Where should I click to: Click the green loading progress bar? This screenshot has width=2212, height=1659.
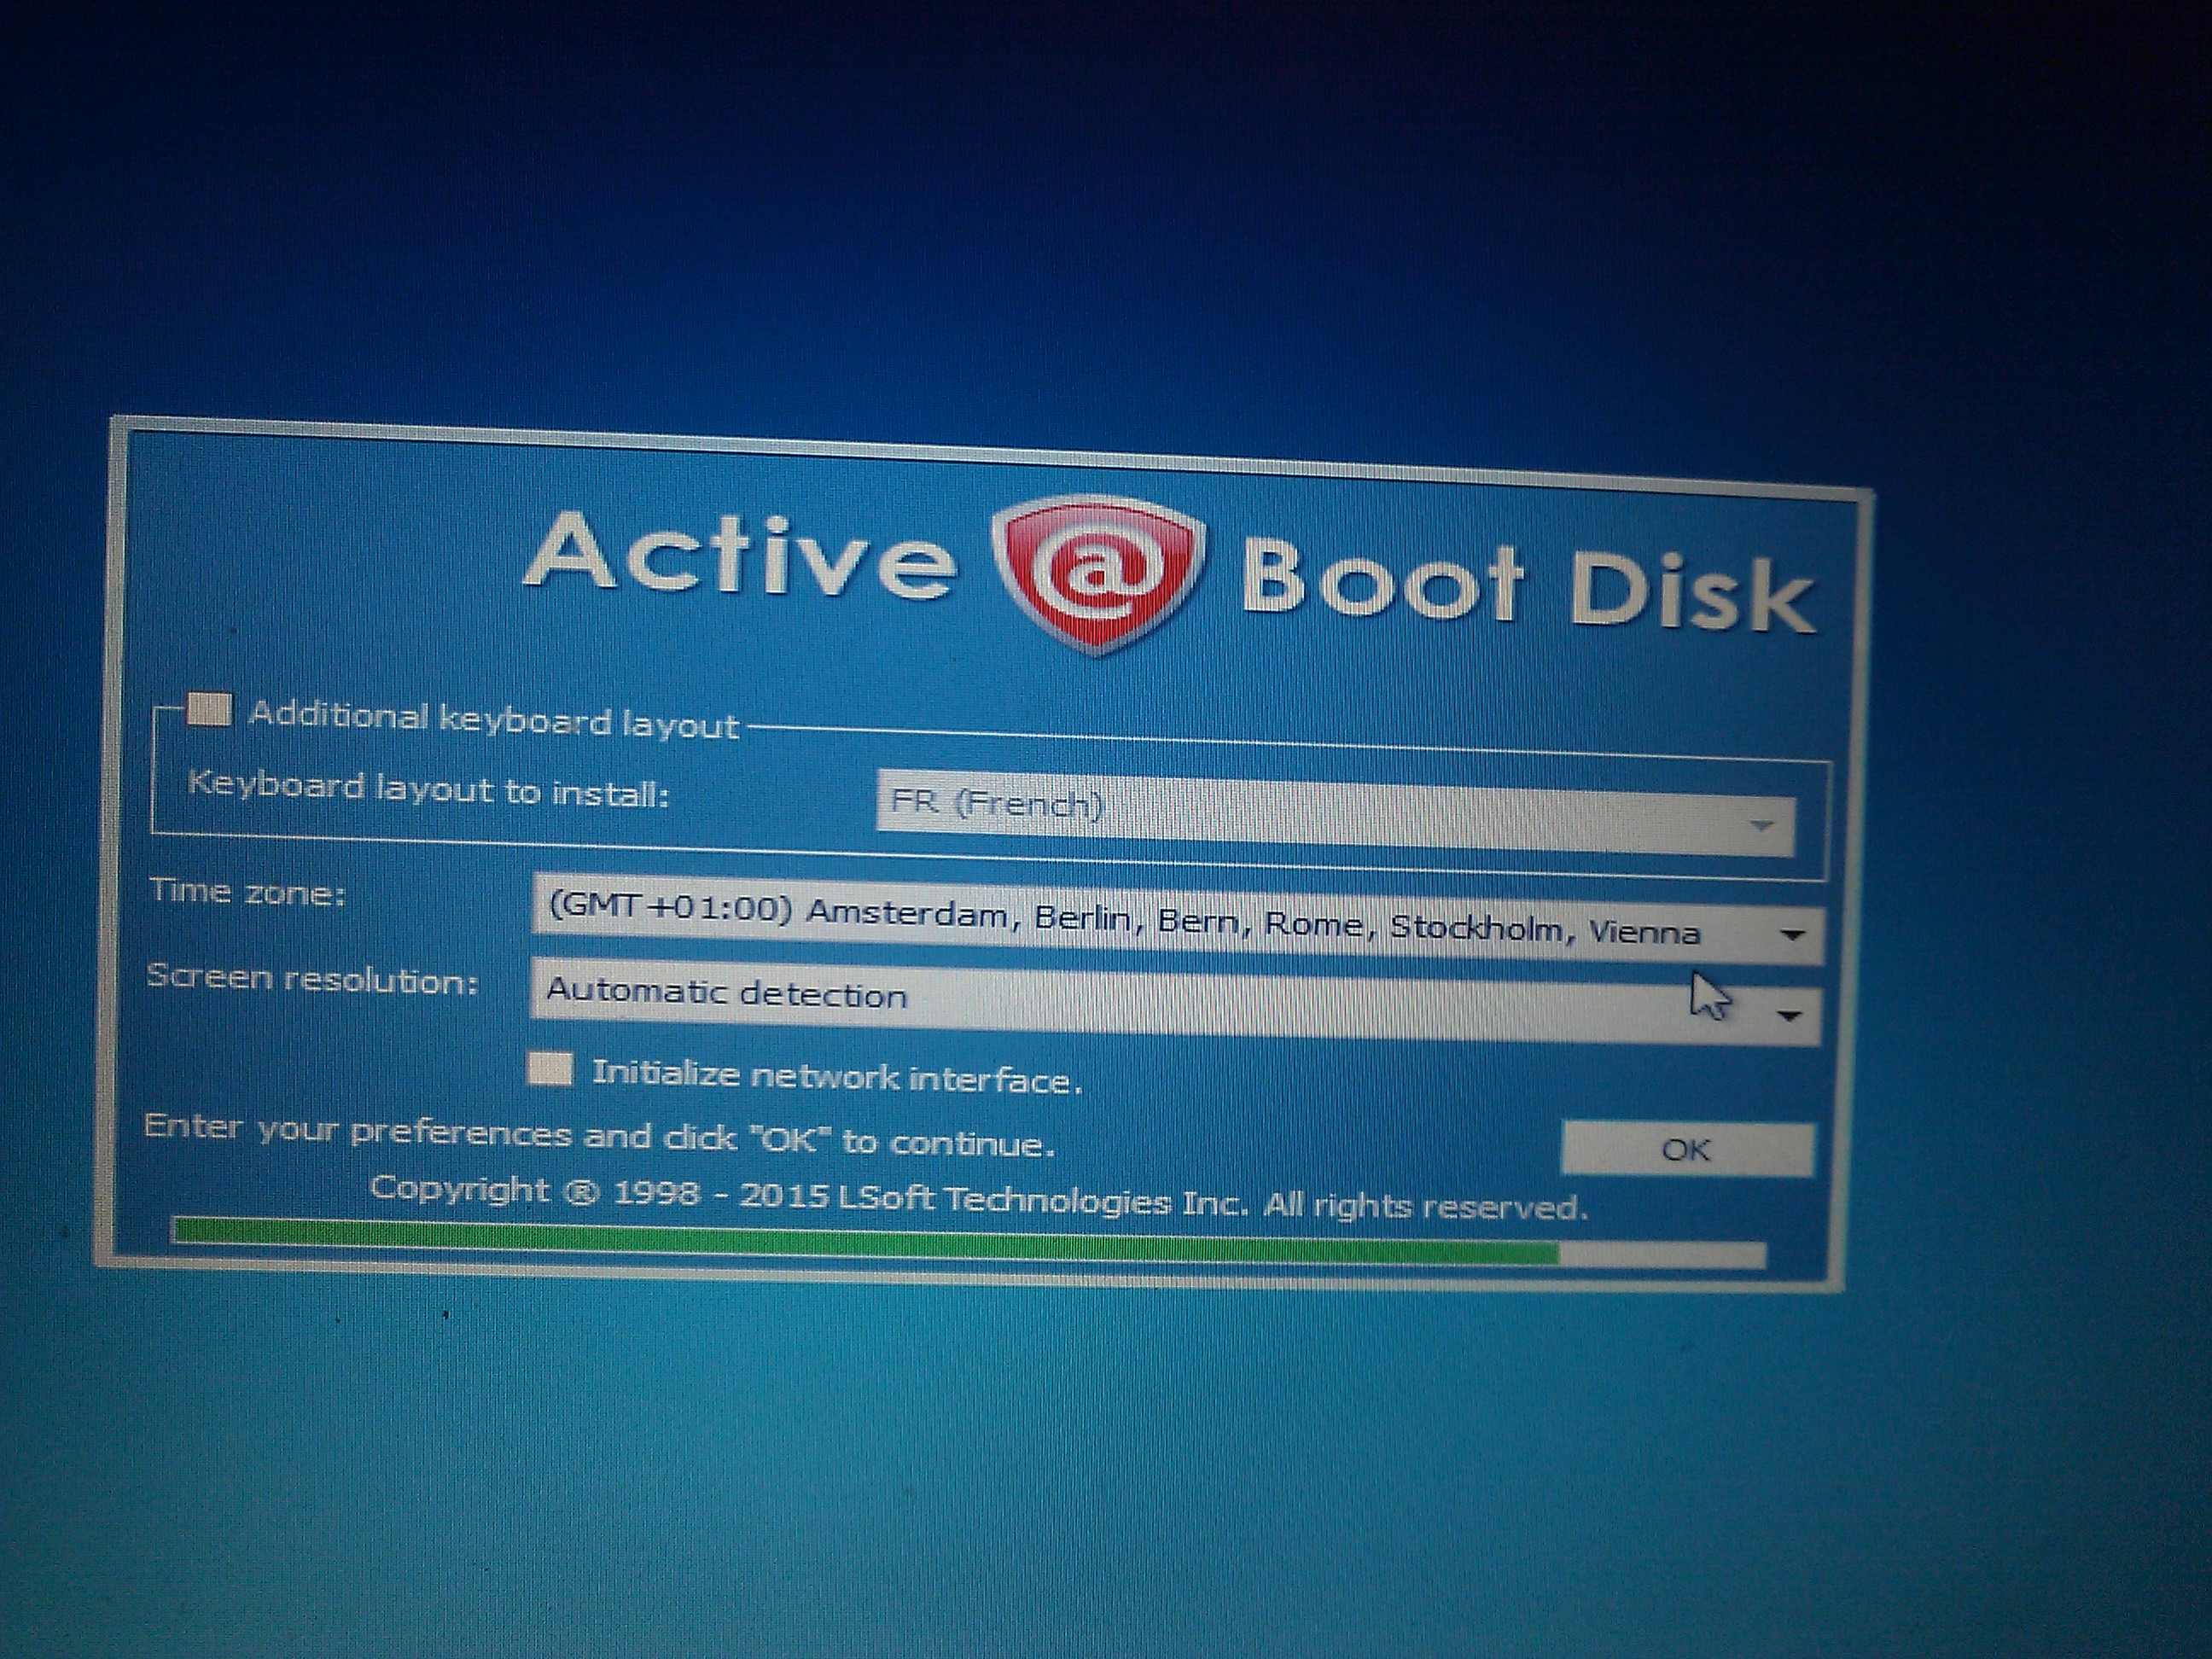(x=865, y=1240)
